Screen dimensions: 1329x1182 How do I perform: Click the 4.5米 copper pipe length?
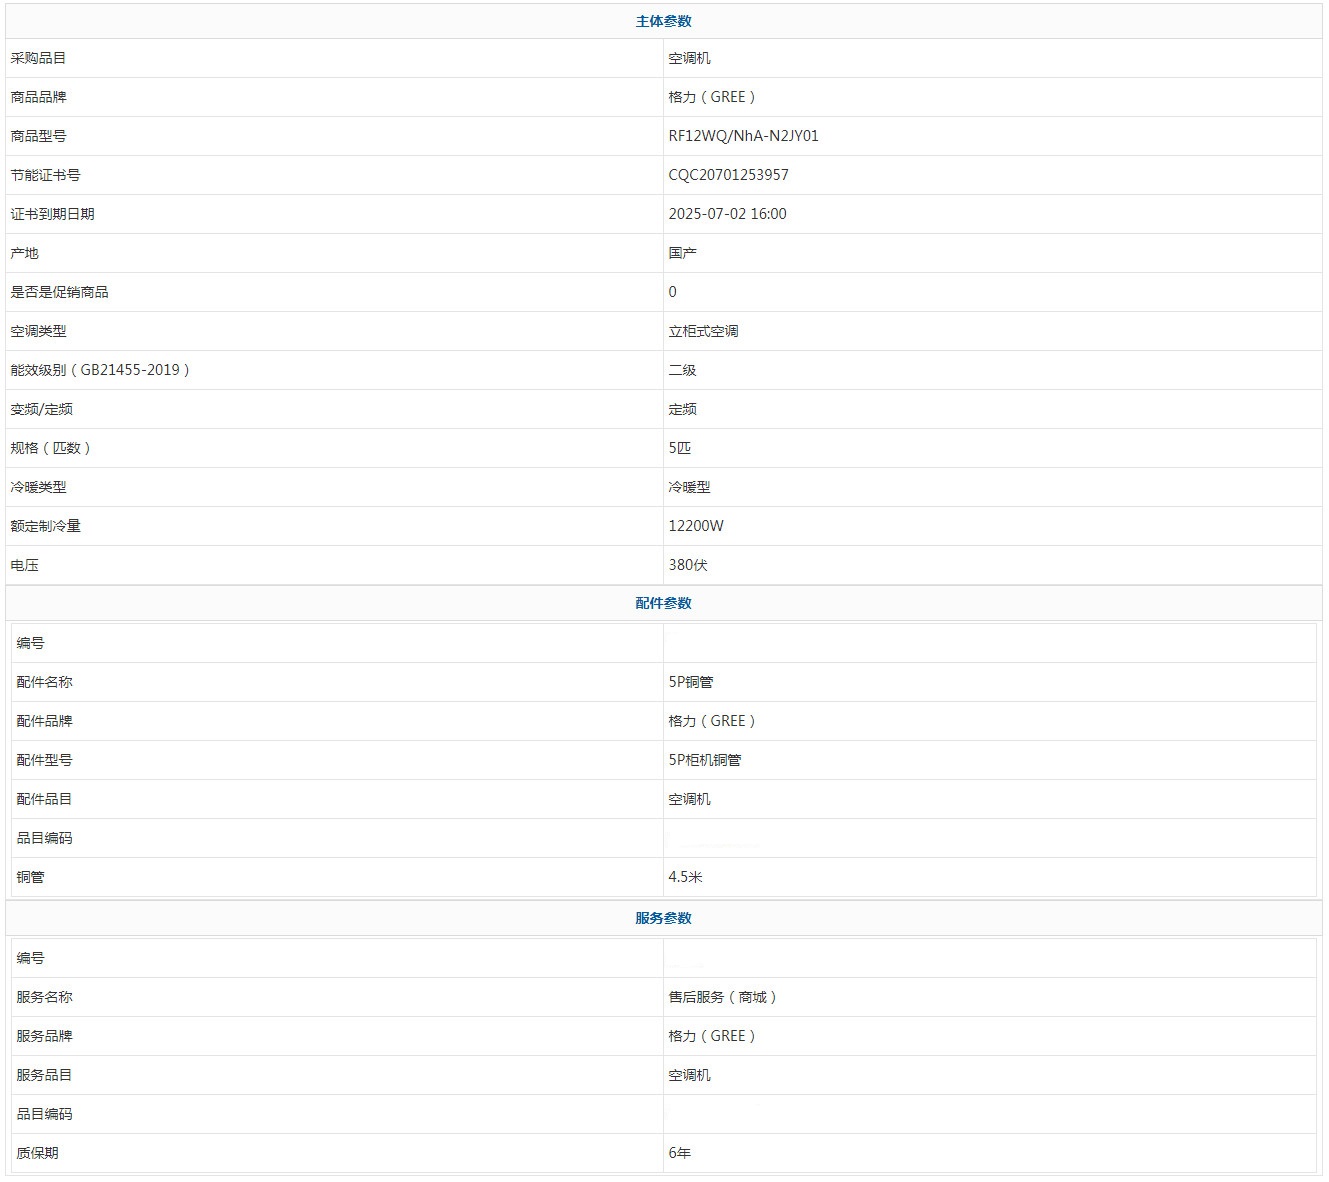(685, 877)
